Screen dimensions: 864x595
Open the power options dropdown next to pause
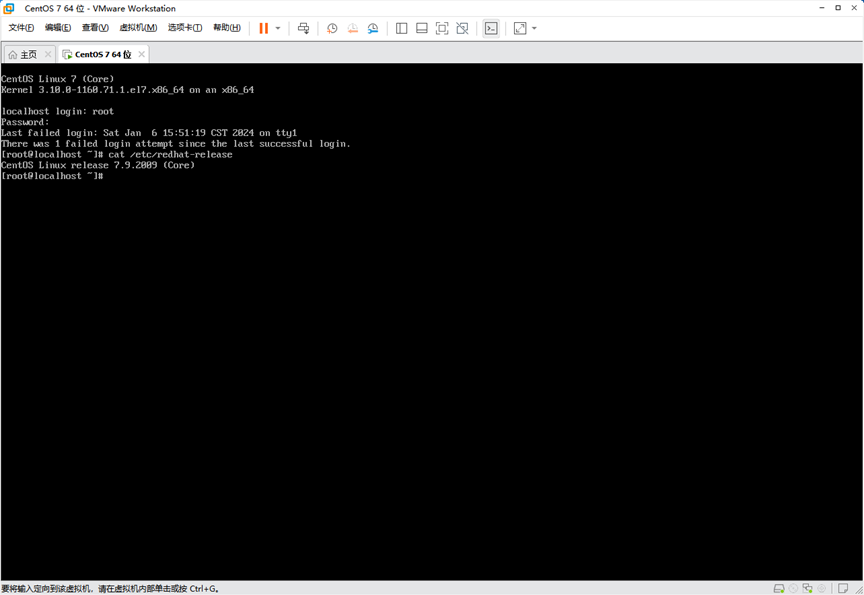click(278, 28)
